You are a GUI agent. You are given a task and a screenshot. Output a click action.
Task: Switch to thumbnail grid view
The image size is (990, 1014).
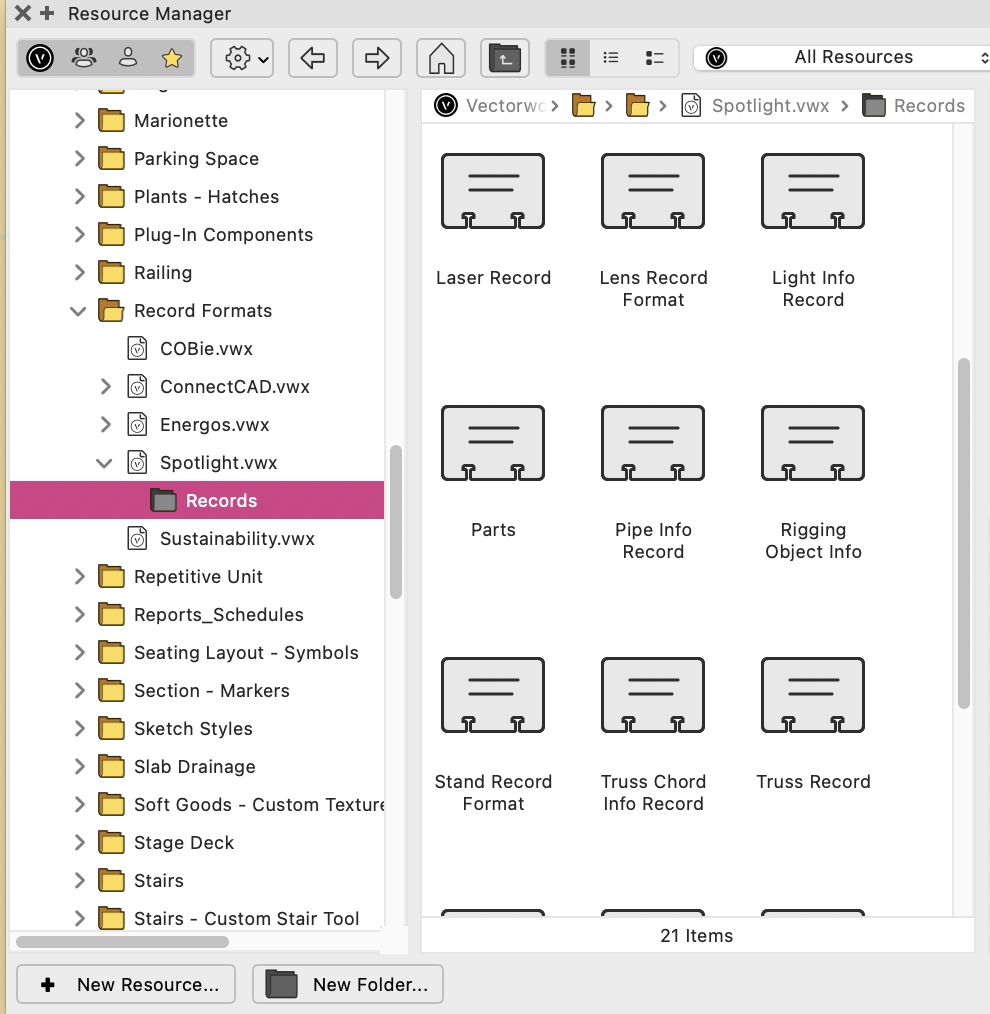pyautogui.click(x=568, y=58)
